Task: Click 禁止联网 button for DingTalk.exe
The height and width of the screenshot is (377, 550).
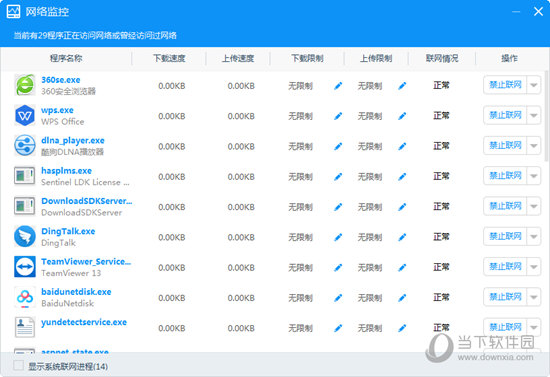Action: (x=505, y=236)
